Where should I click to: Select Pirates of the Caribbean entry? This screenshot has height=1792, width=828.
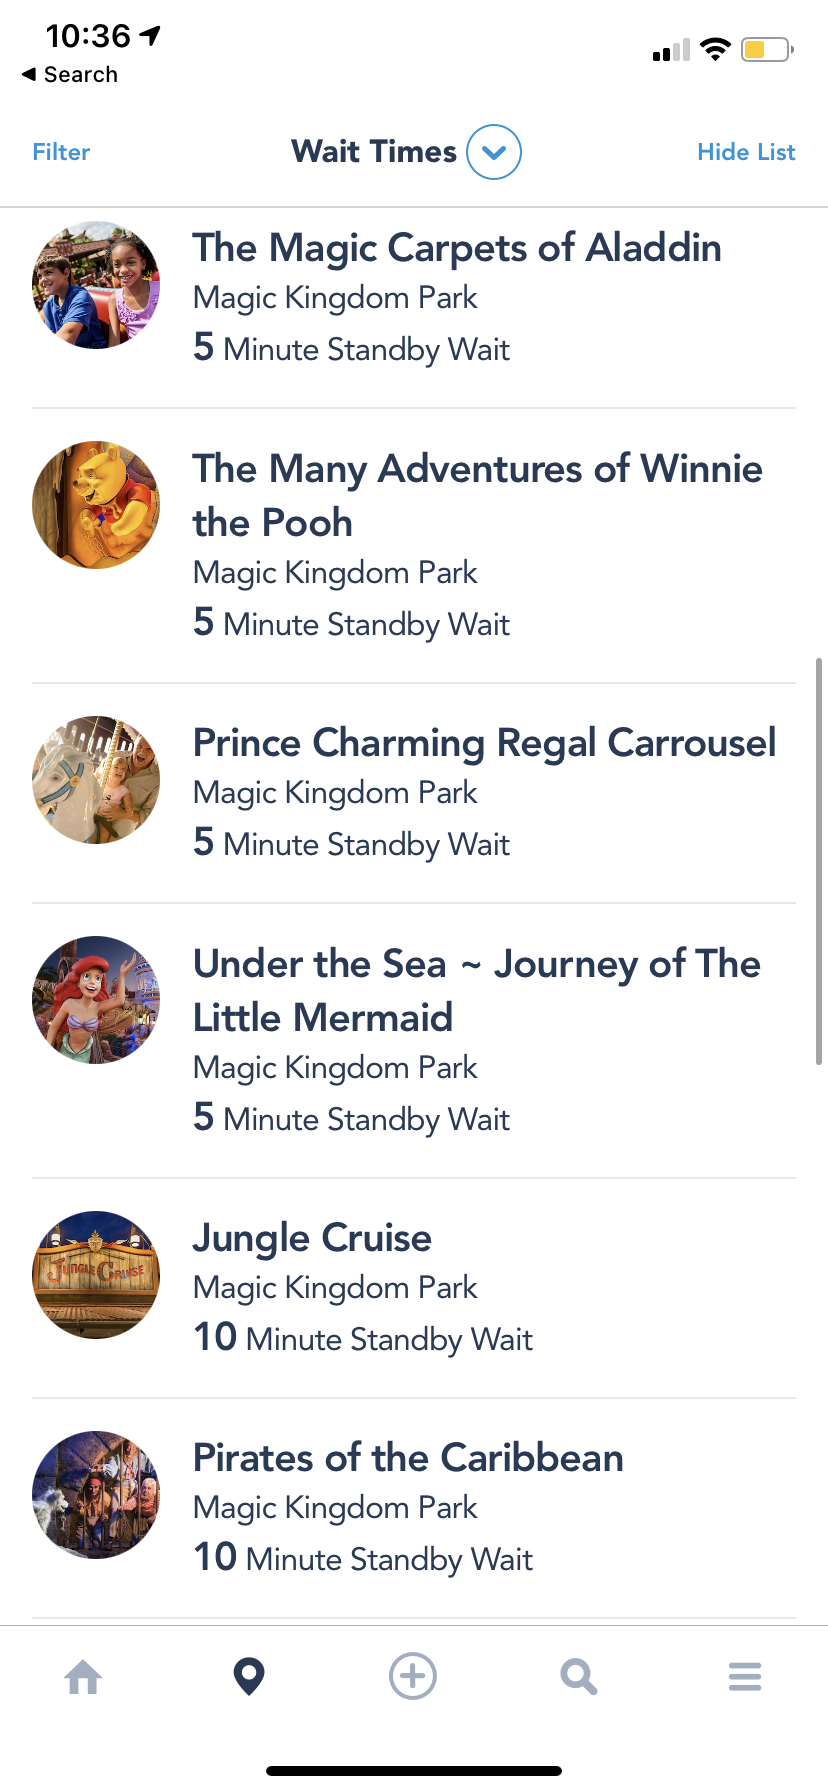(x=408, y=1458)
